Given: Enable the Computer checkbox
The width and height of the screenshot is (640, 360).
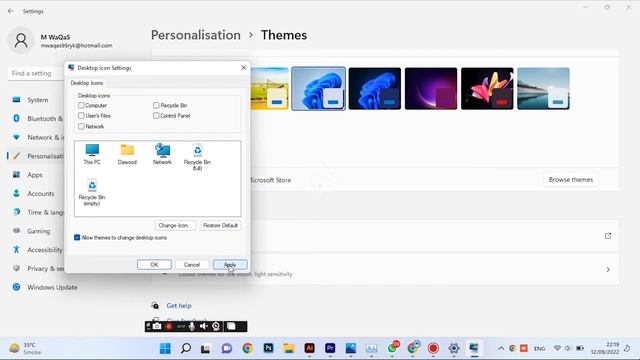Looking at the screenshot, I should click(x=81, y=105).
